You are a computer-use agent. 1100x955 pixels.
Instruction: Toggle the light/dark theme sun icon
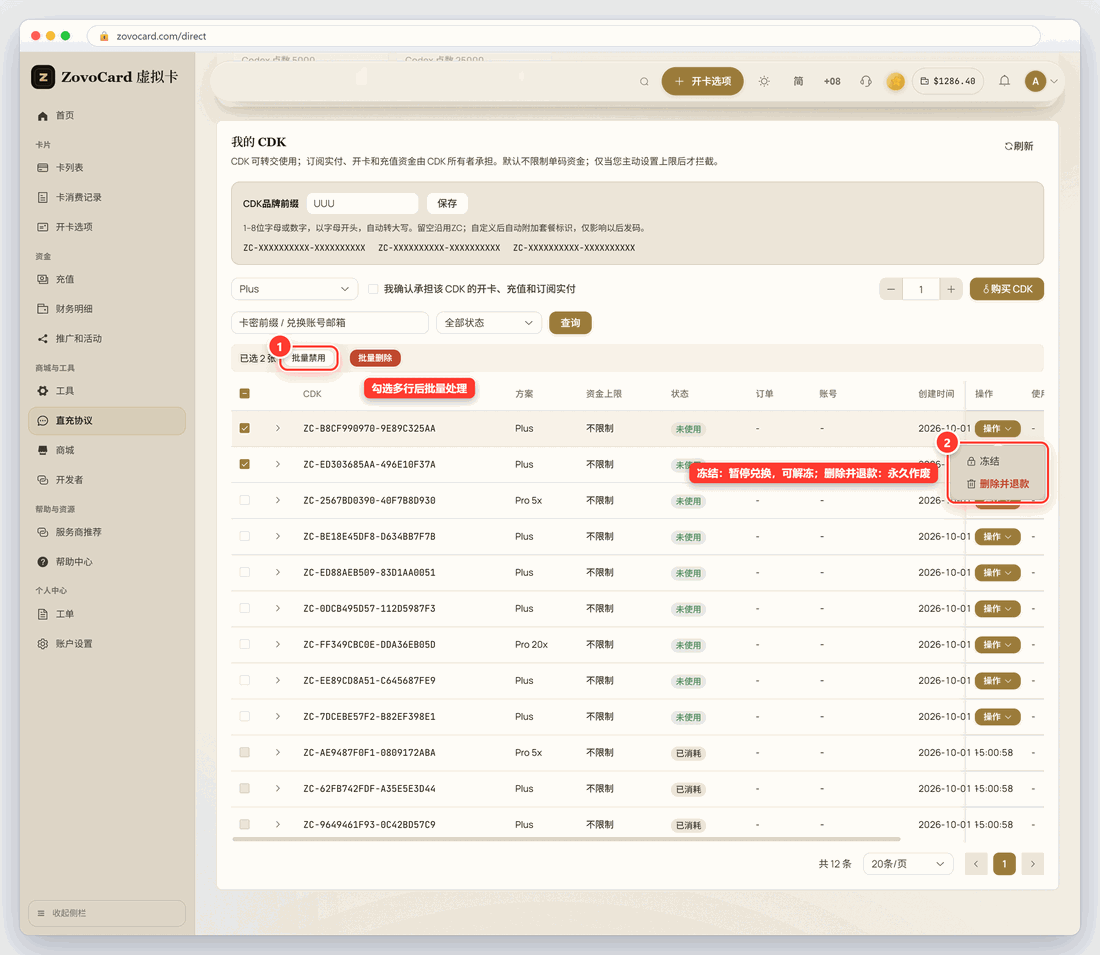(x=764, y=81)
